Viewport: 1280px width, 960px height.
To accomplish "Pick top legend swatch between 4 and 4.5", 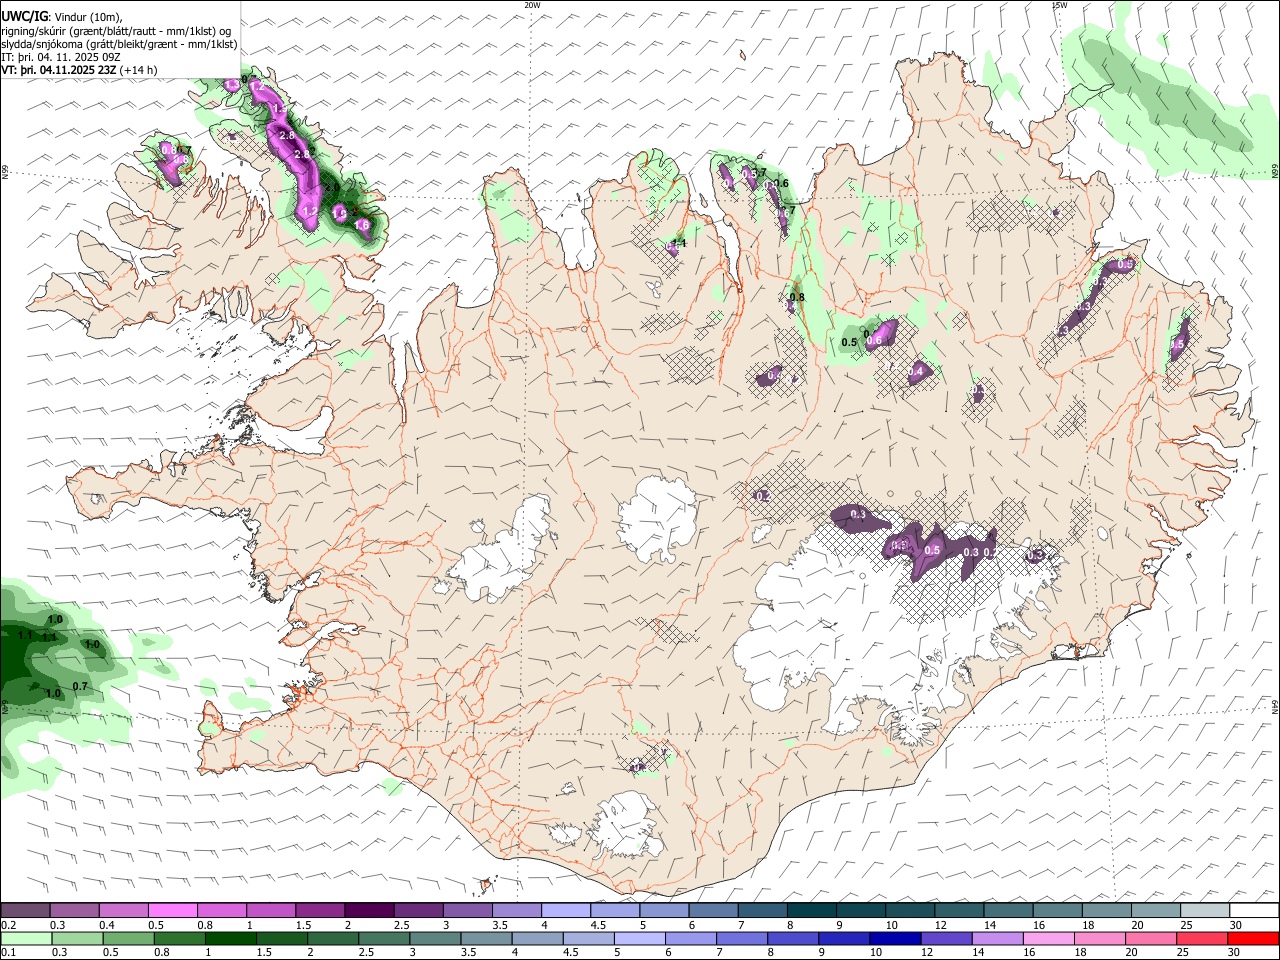I will pos(566,910).
